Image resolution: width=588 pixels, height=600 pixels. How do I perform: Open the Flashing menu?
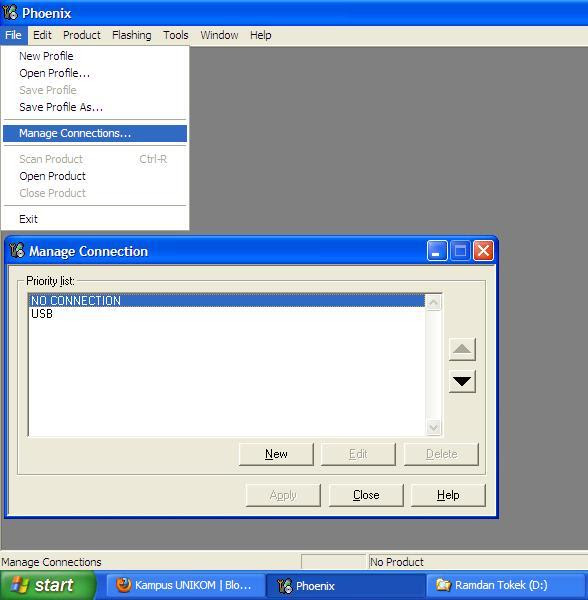[132, 35]
